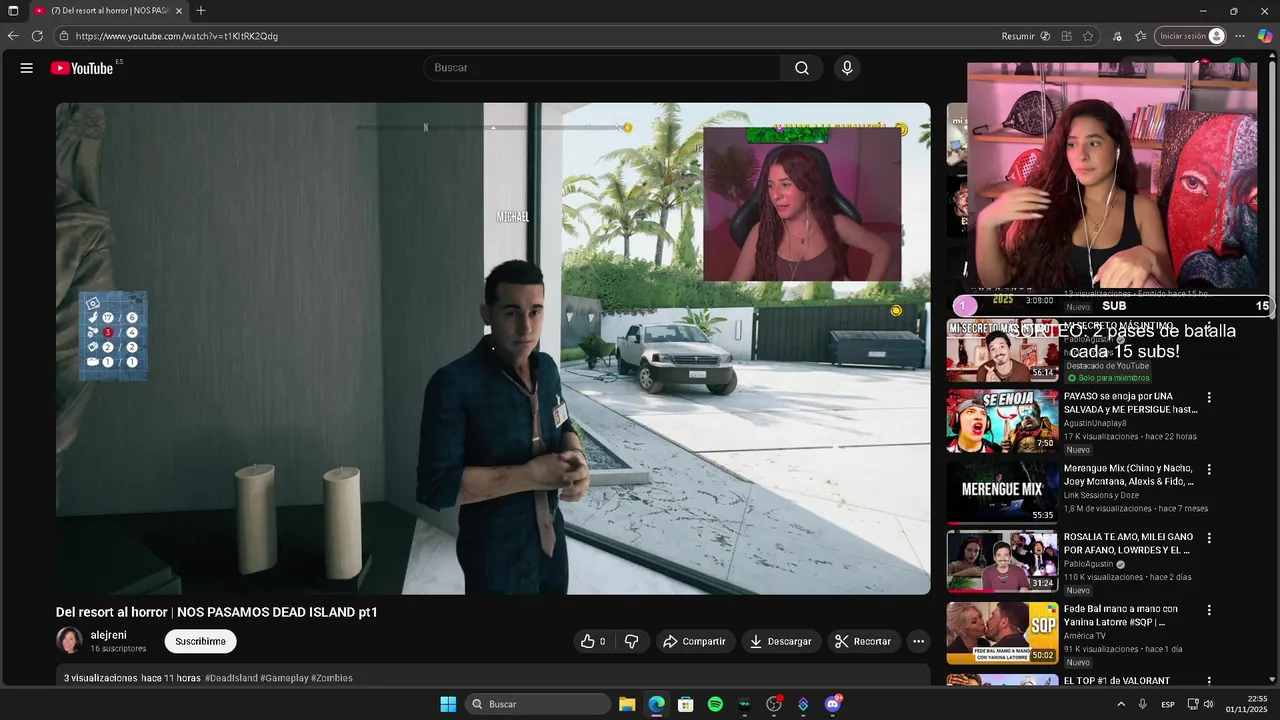1280x720 pixels.
Task: Focus the browser address bar URL
Action: pyautogui.click(x=530, y=36)
